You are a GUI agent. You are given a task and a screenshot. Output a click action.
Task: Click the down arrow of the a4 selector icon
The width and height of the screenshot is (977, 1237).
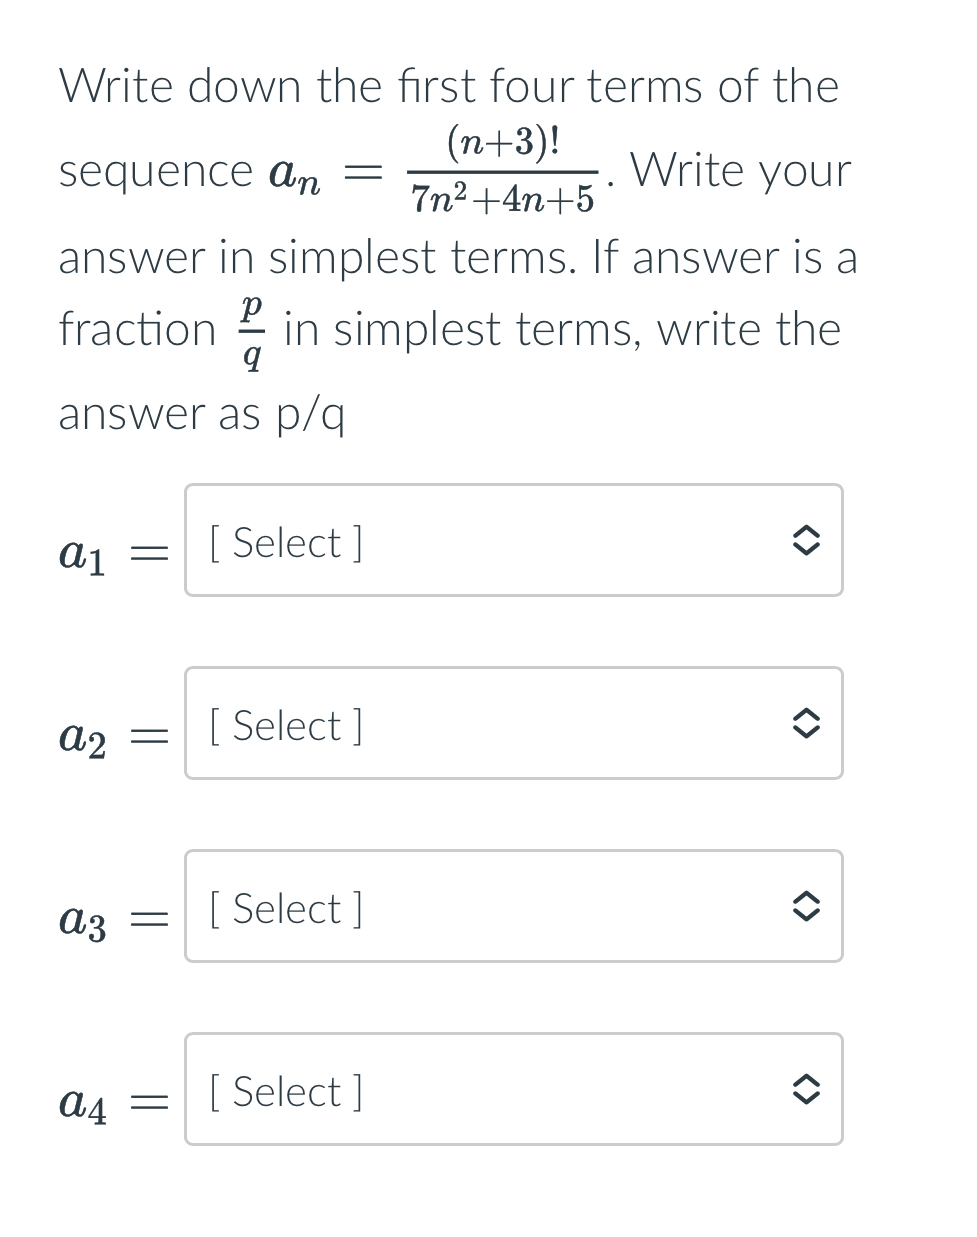point(808,1098)
